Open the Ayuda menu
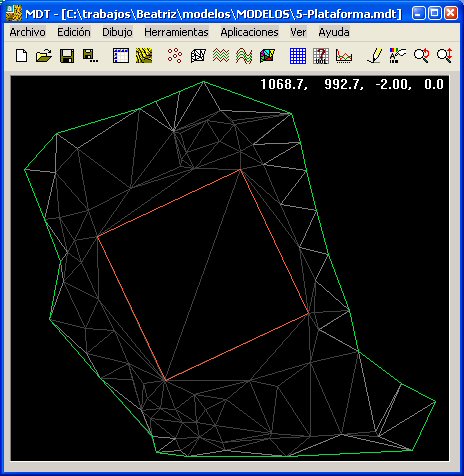Viewport: 464px width, 476px height. click(x=334, y=32)
